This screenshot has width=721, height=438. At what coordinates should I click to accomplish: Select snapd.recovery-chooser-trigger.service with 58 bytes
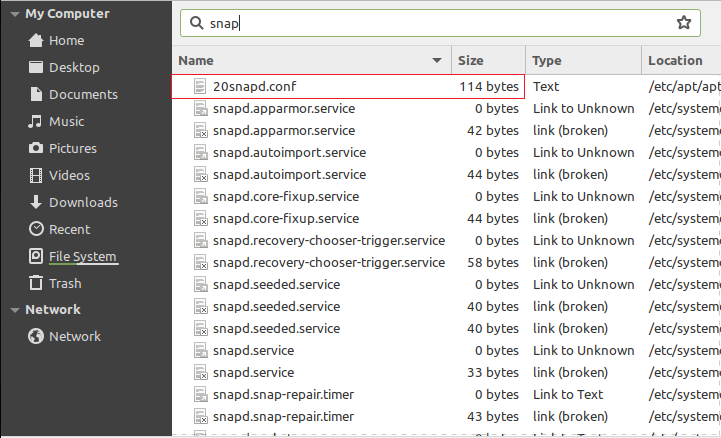(x=328, y=263)
